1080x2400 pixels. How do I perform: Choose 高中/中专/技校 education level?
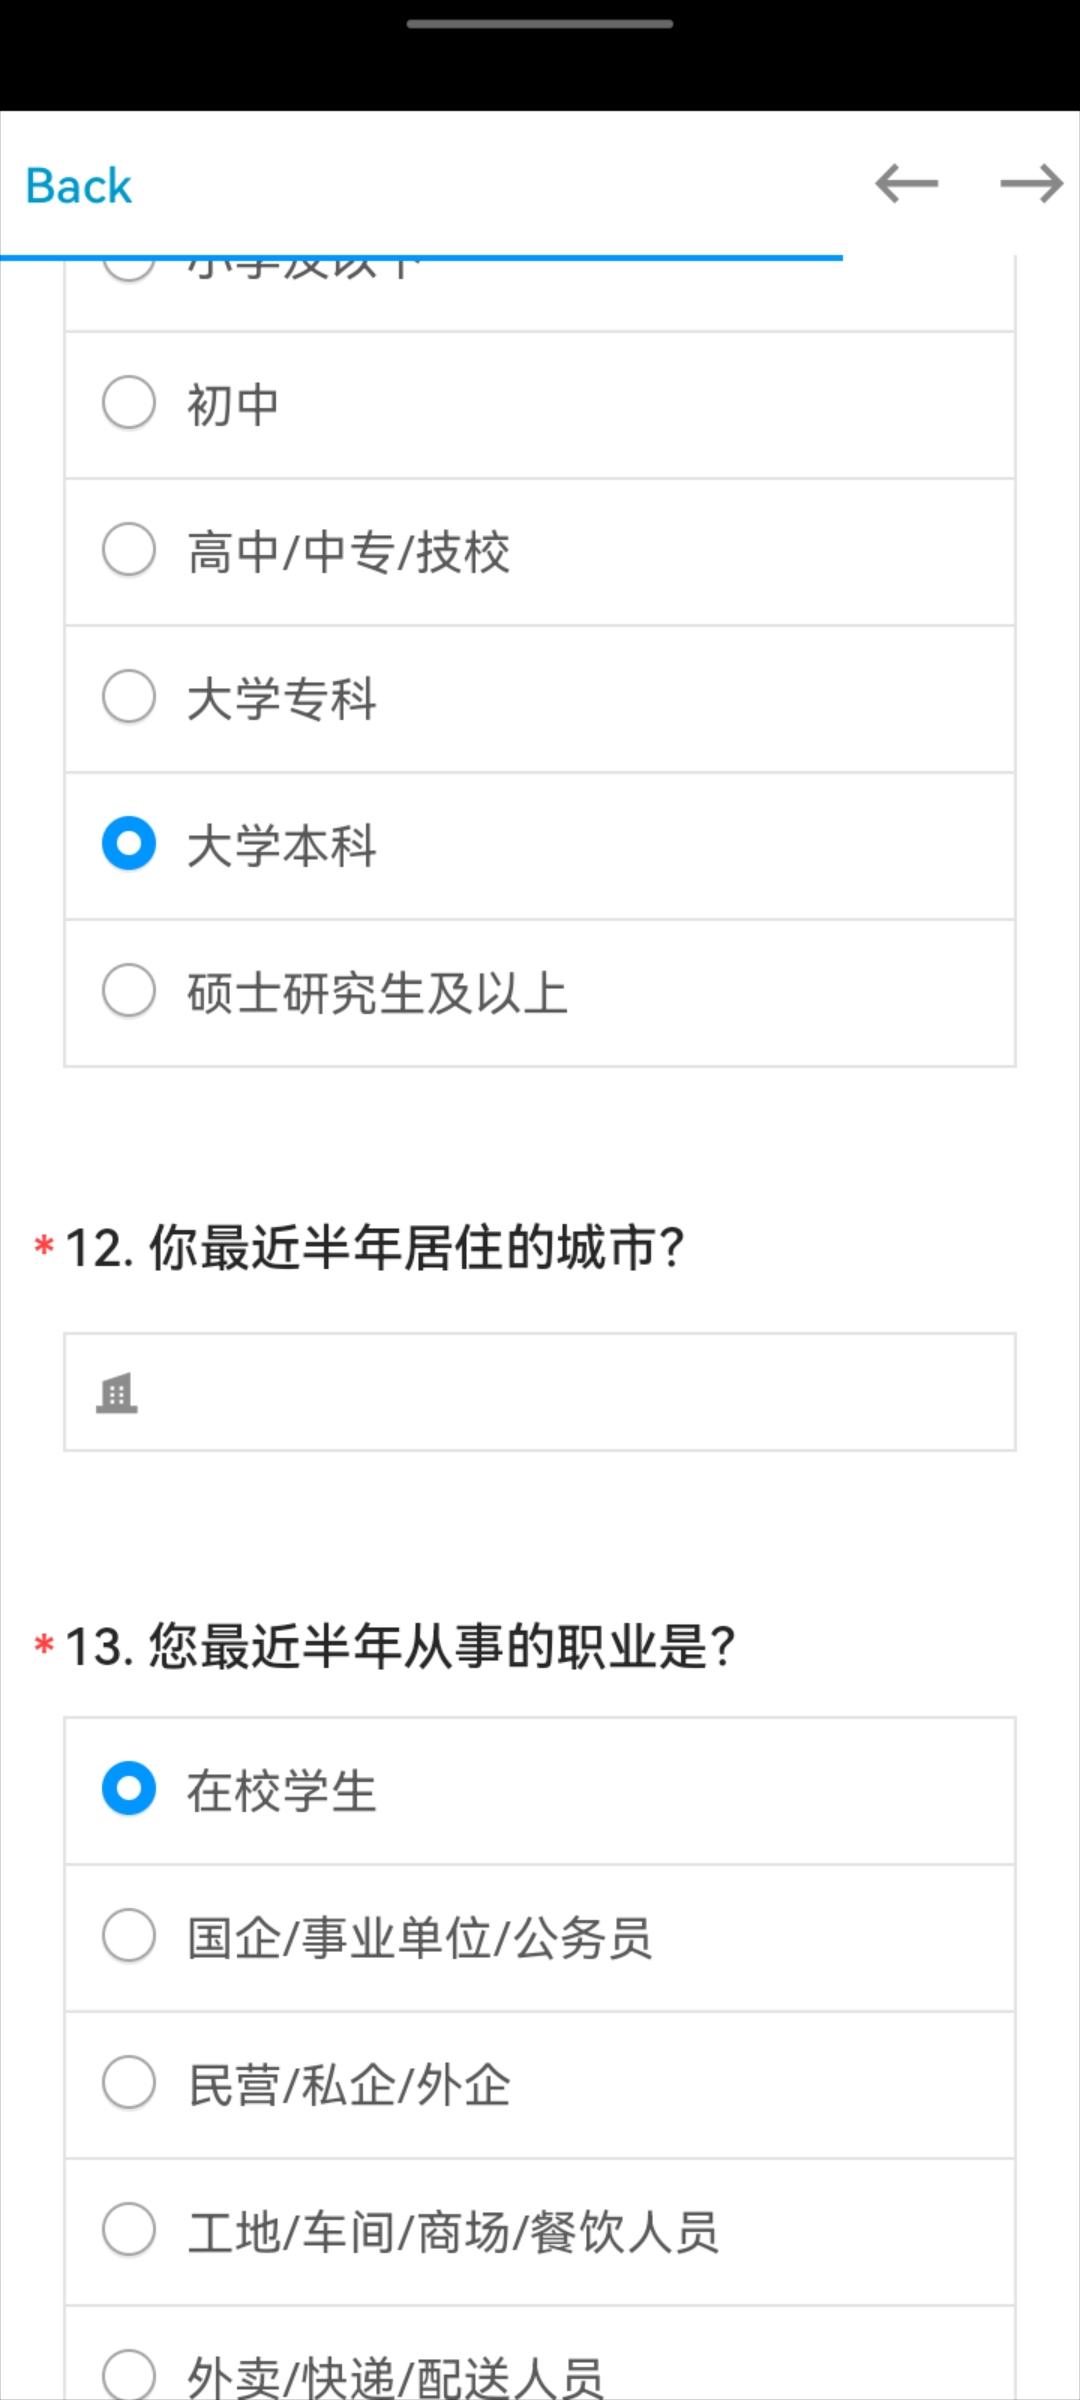coord(129,549)
